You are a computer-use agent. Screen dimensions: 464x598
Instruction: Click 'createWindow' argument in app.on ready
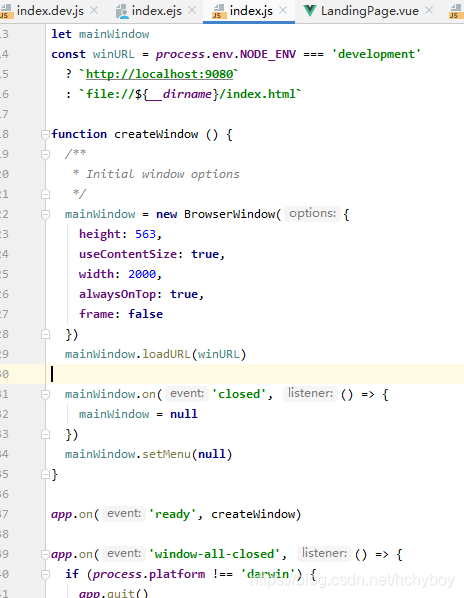point(253,514)
